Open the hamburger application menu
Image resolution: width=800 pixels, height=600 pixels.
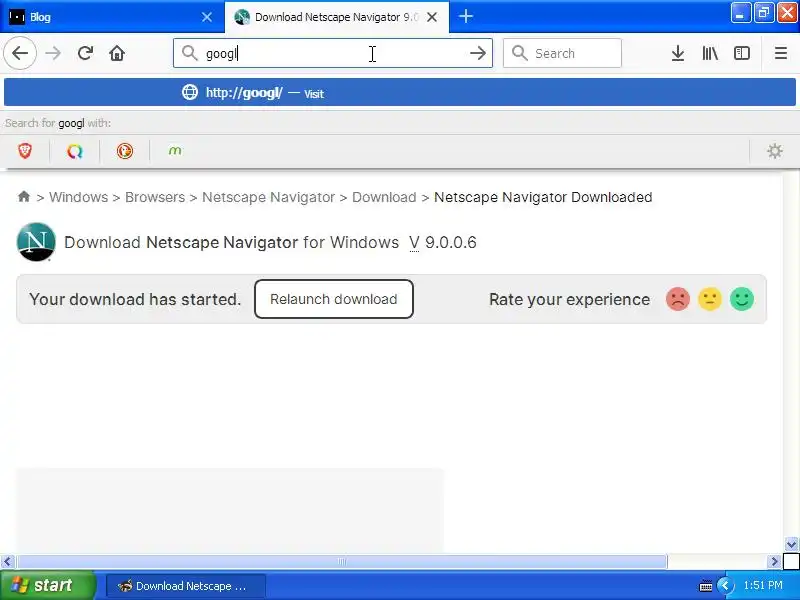coord(781,53)
